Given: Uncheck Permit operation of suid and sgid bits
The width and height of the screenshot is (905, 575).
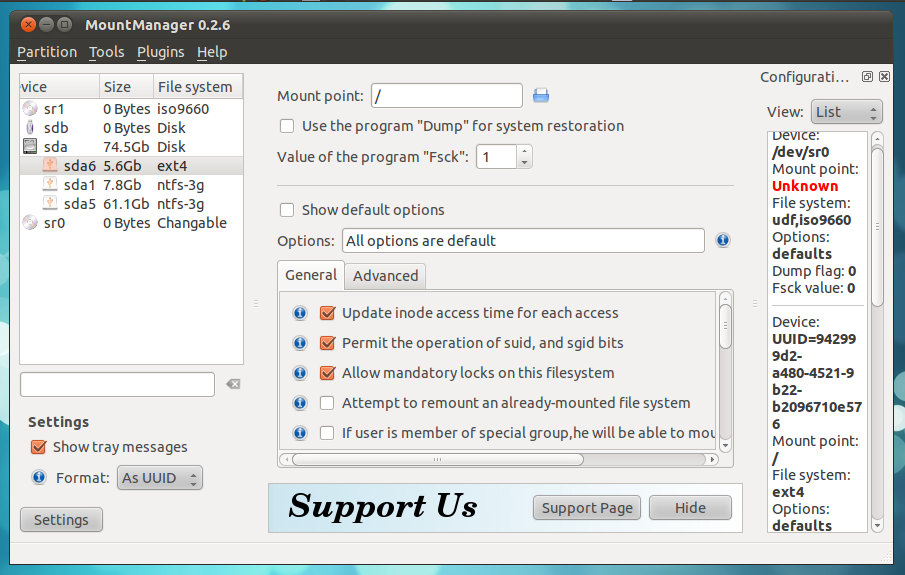Looking at the screenshot, I should coord(327,343).
